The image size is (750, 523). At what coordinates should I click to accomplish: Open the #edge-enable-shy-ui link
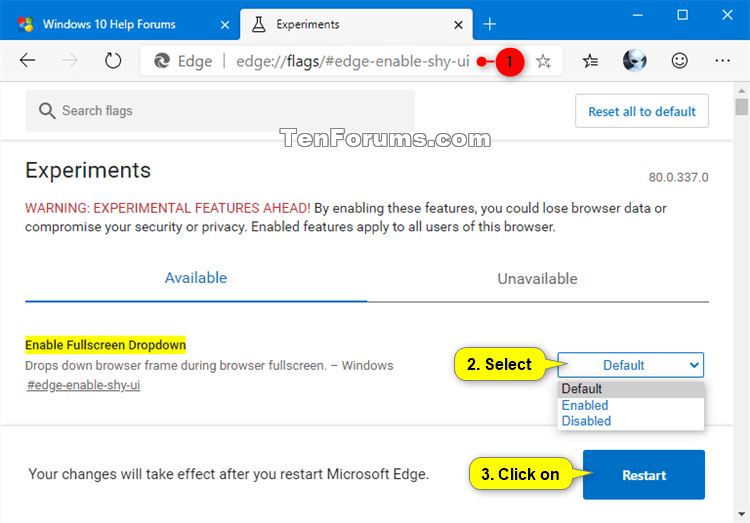83,385
